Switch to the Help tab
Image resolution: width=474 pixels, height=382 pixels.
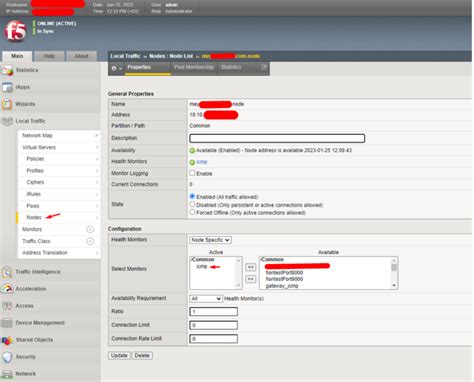49,56
